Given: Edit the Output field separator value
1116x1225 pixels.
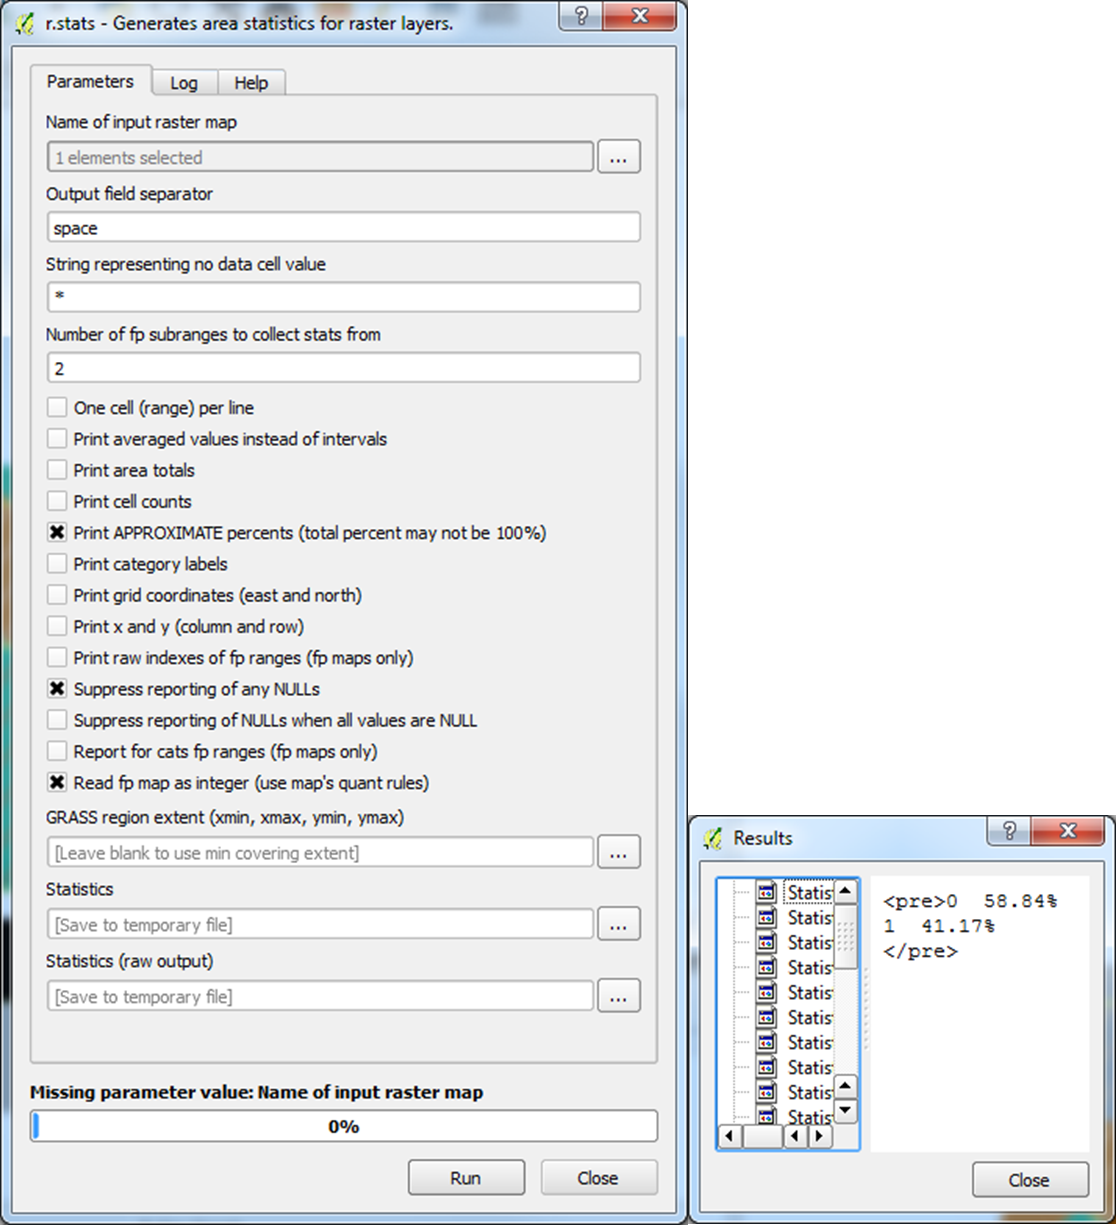Looking at the screenshot, I should pos(343,227).
